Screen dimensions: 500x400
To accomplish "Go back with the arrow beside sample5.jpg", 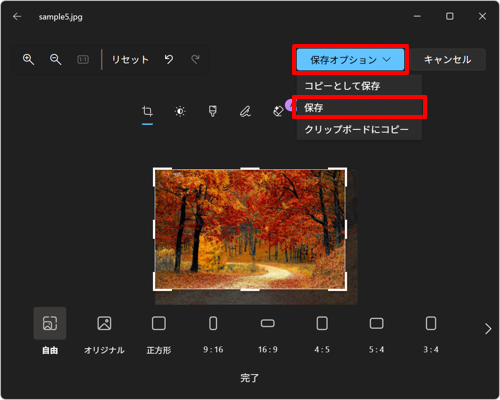I will click(17, 16).
